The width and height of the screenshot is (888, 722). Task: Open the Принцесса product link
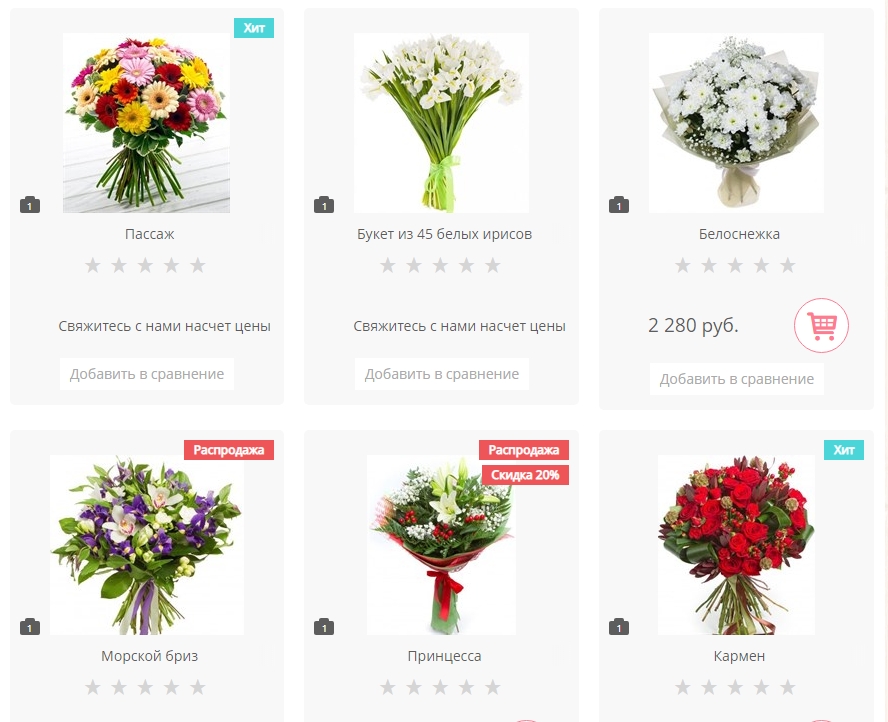(445, 656)
